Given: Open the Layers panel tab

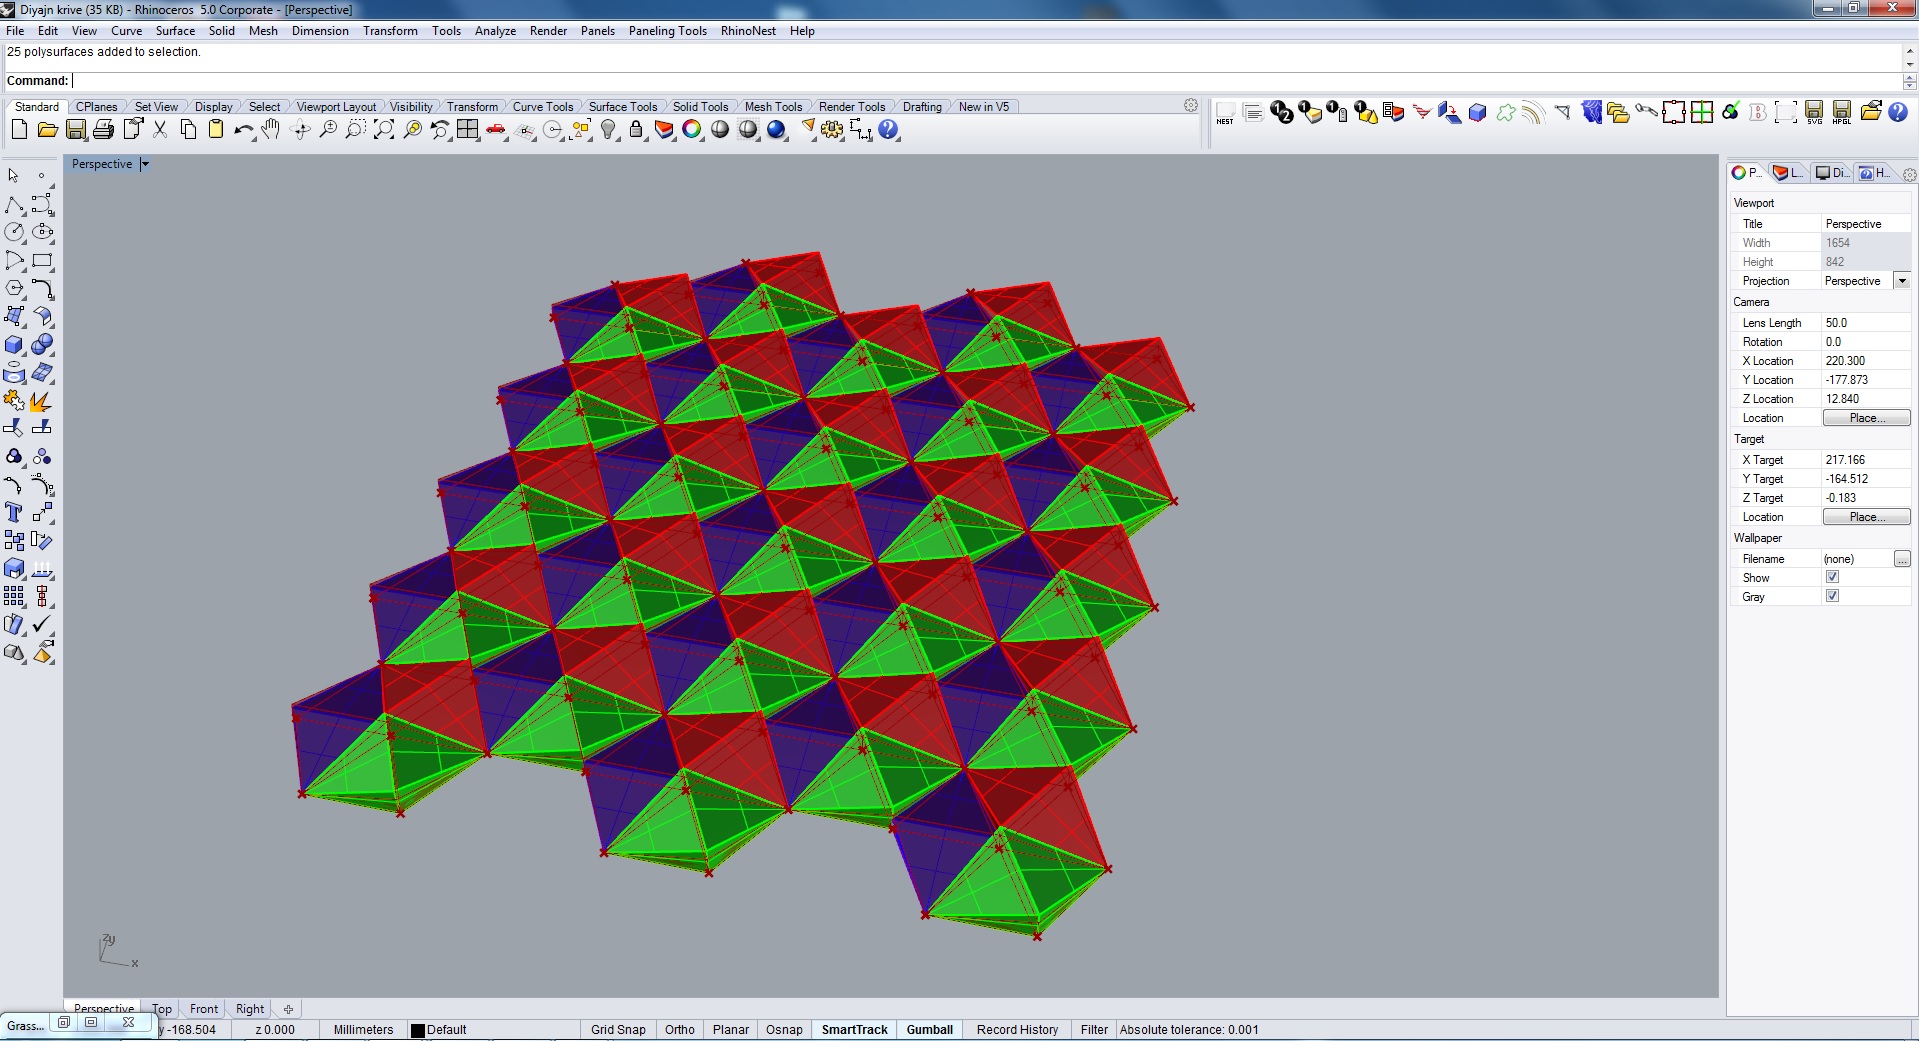Looking at the screenshot, I should 1787,173.
